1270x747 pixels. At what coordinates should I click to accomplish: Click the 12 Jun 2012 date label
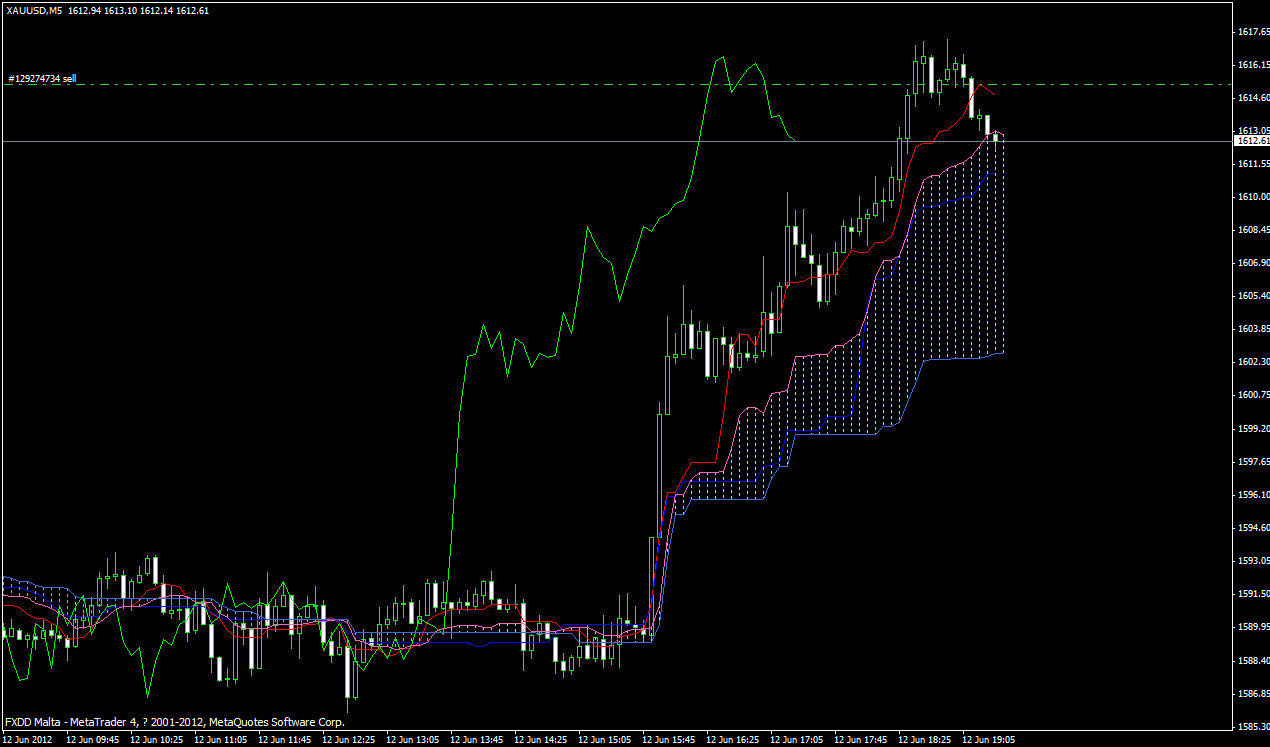[x=28, y=740]
